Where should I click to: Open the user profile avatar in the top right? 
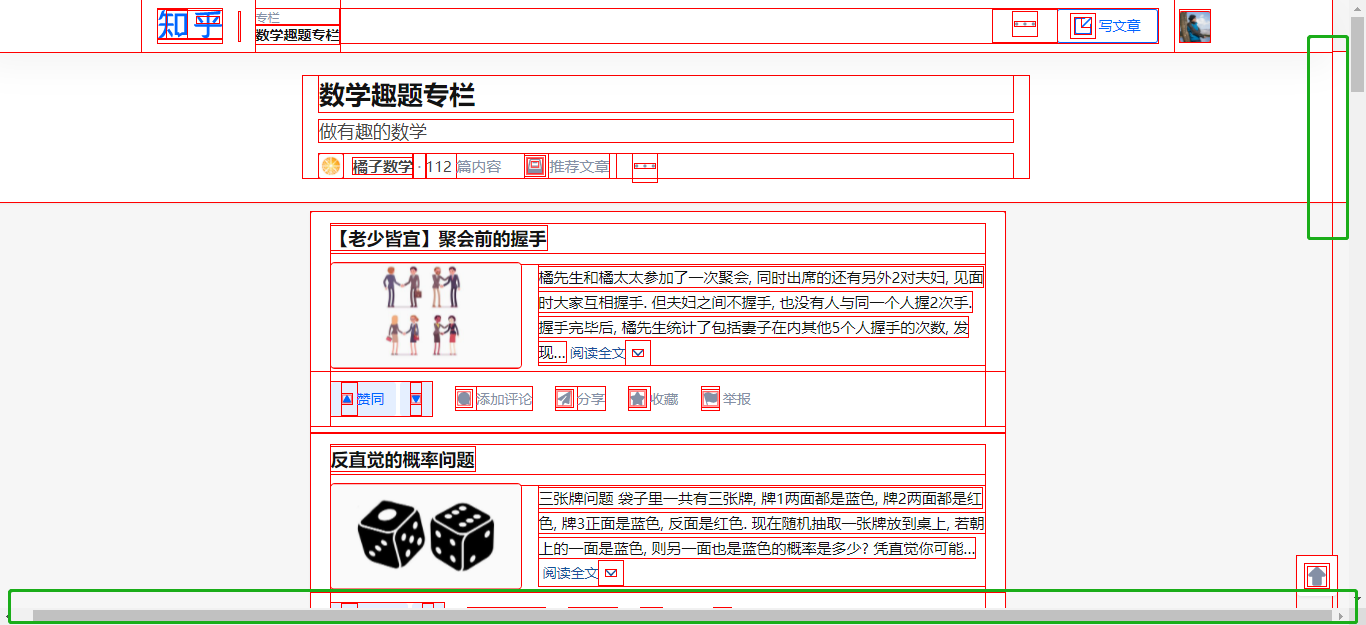(1194, 26)
